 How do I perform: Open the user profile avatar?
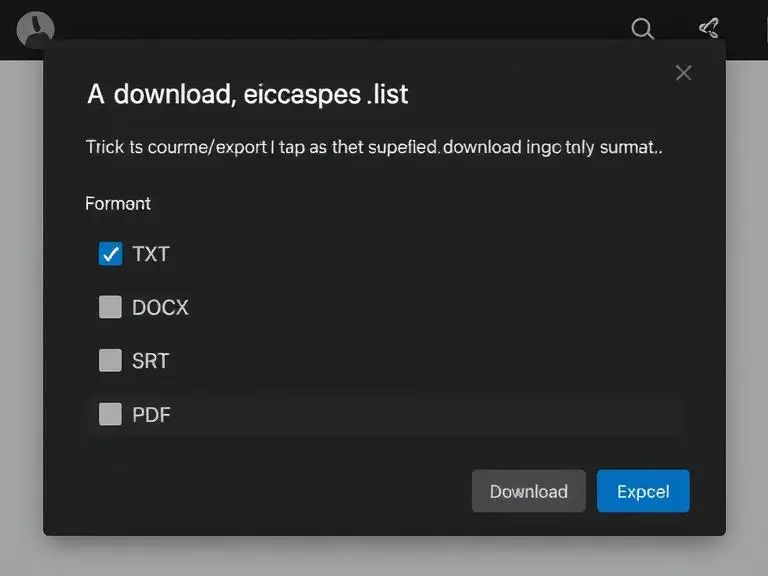(35, 30)
